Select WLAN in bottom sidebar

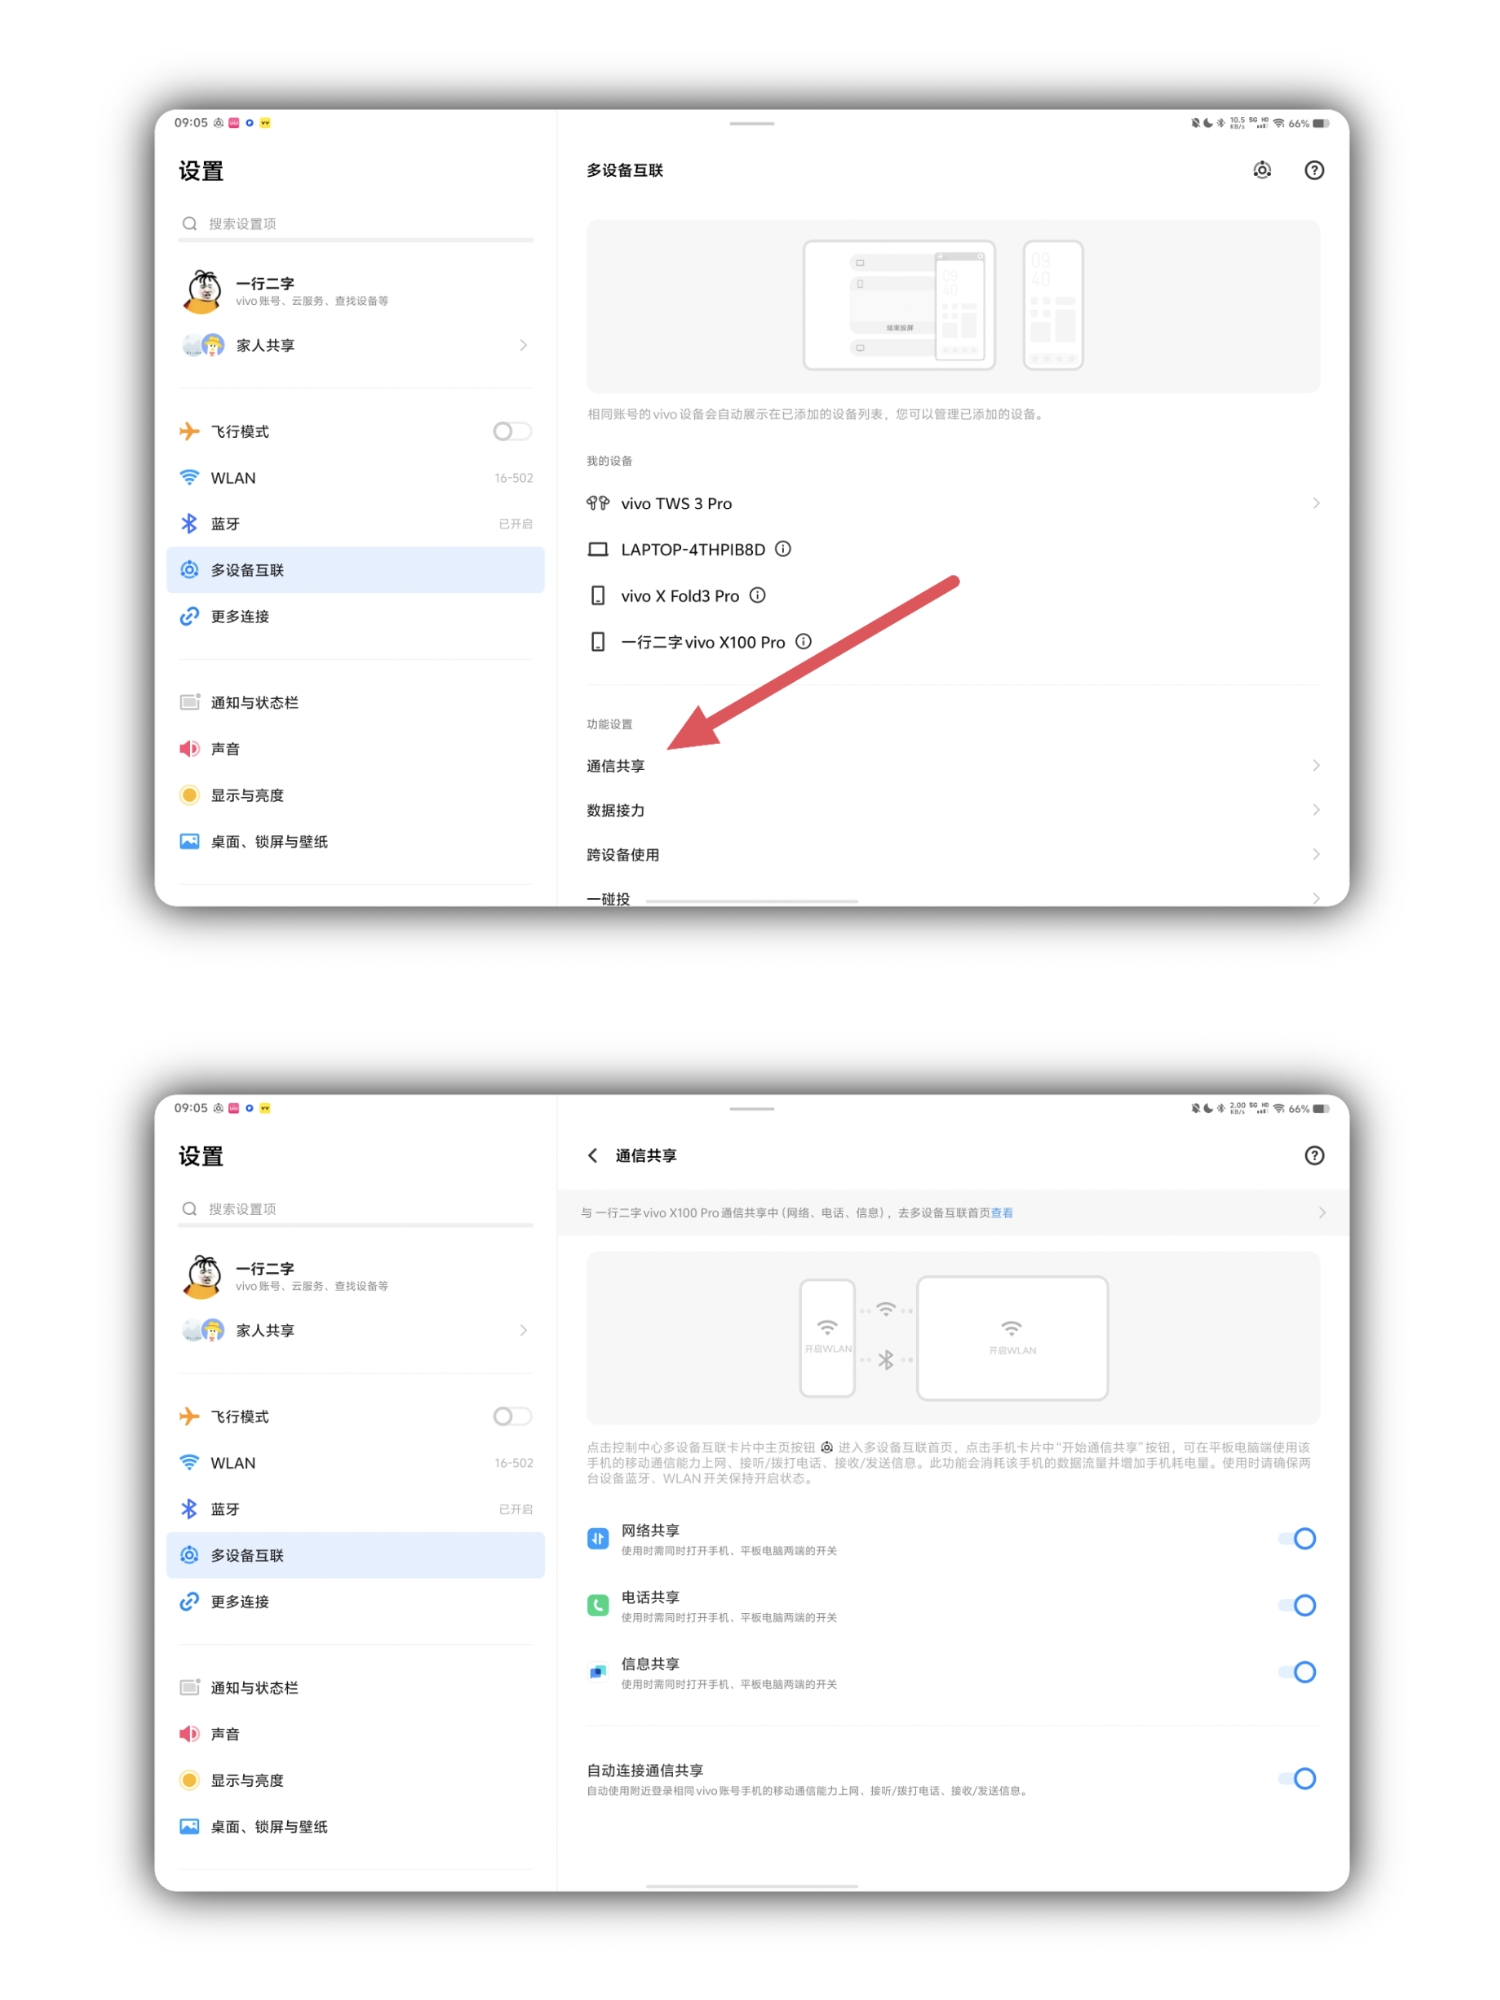point(355,1462)
